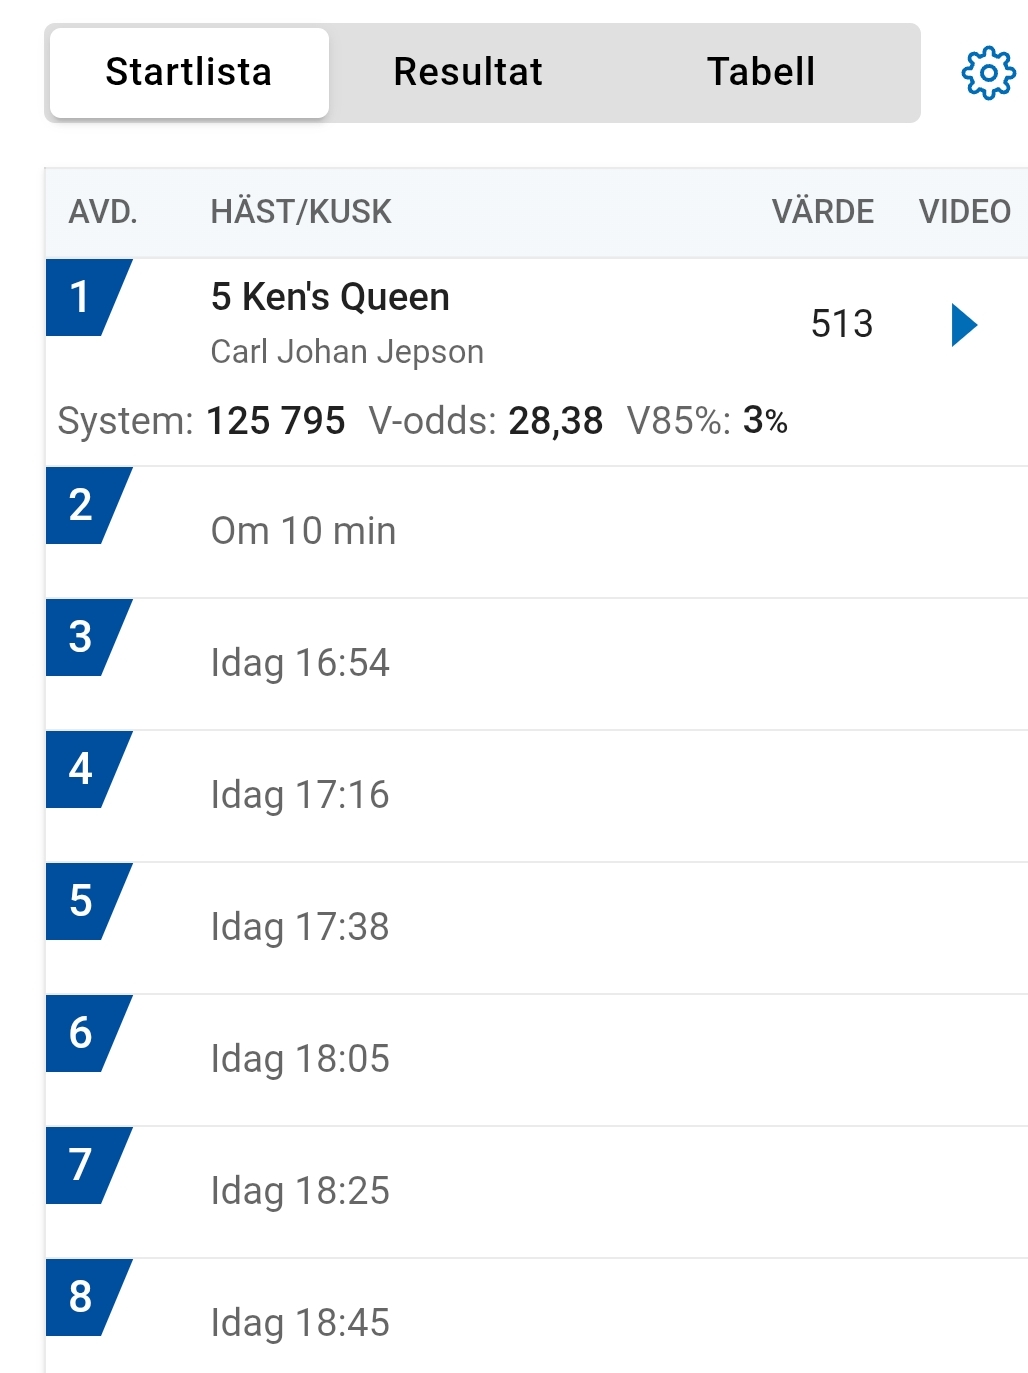Play video for race 1
This screenshot has height=1373, width=1028.
click(964, 325)
